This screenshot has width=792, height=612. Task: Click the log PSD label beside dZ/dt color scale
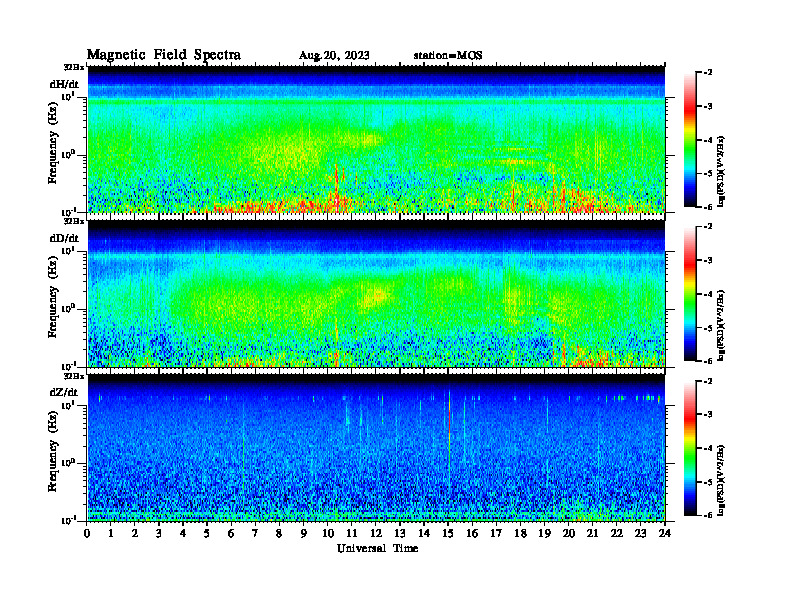pos(721,480)
